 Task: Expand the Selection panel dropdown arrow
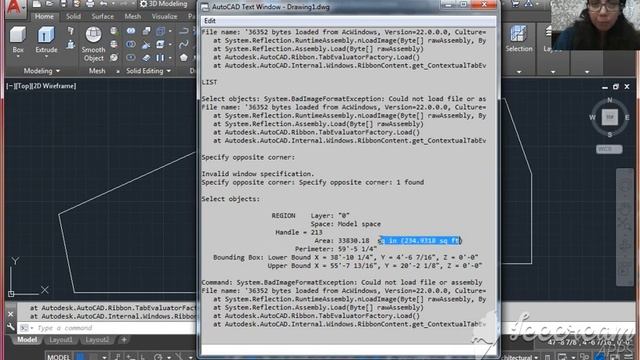click(x=519, y=72)
